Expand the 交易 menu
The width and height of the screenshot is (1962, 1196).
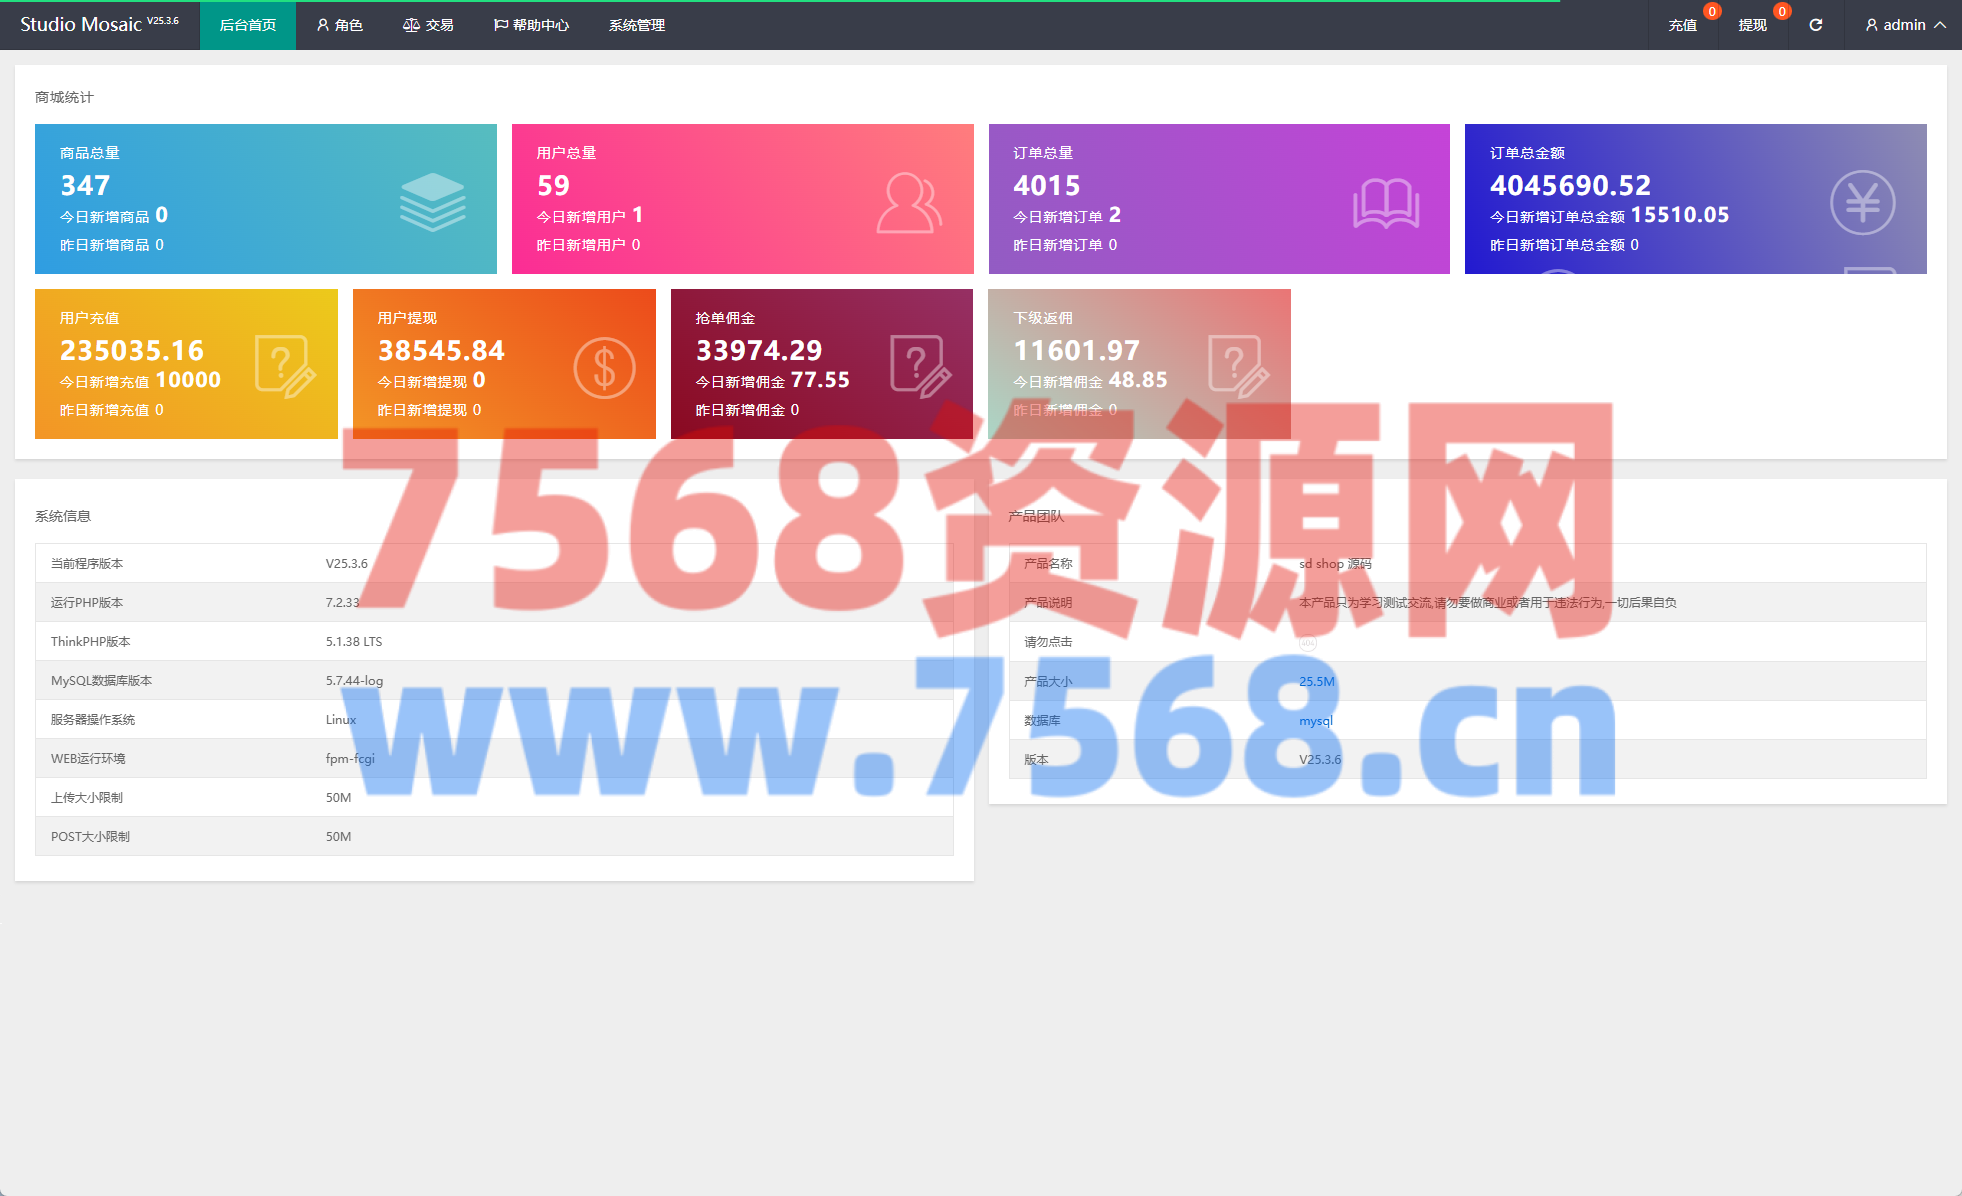pos(428,25)
